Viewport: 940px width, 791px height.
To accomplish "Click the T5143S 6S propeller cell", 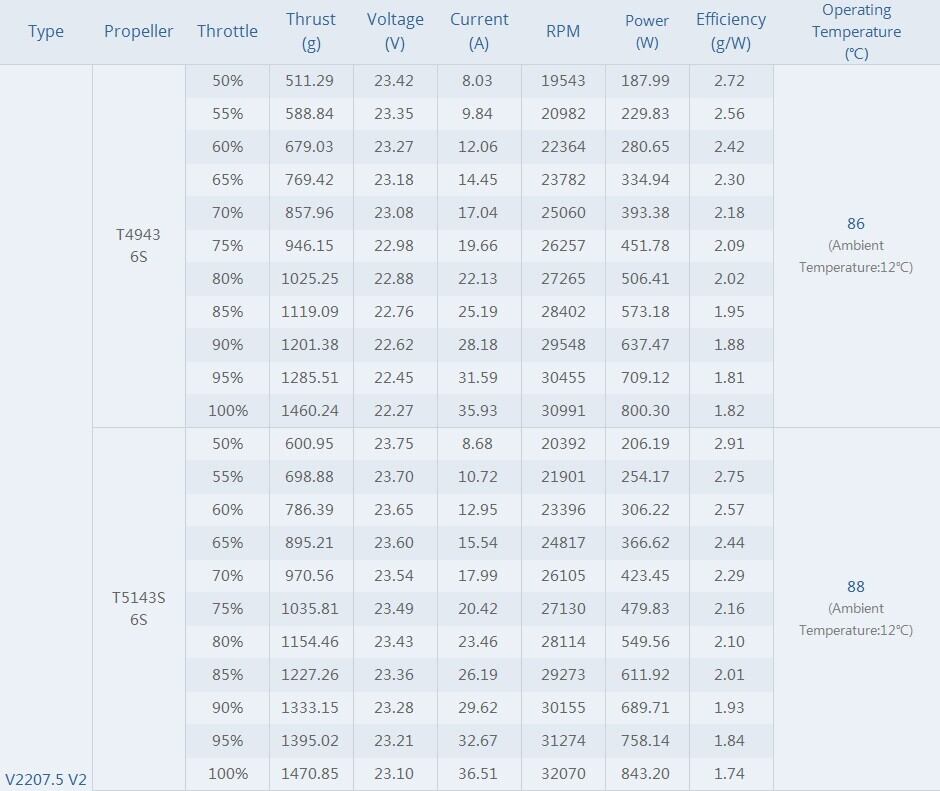I will click(x=139, y=609).
